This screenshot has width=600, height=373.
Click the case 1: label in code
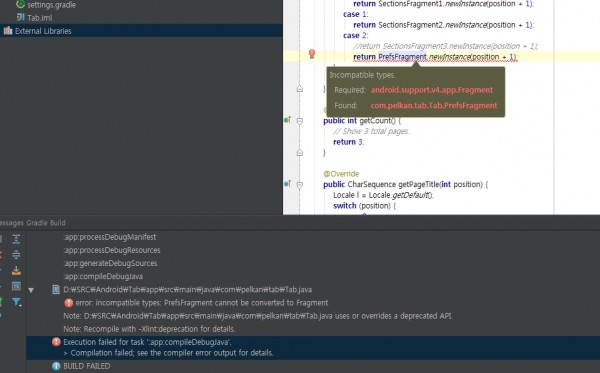click(x=355, y=14)
